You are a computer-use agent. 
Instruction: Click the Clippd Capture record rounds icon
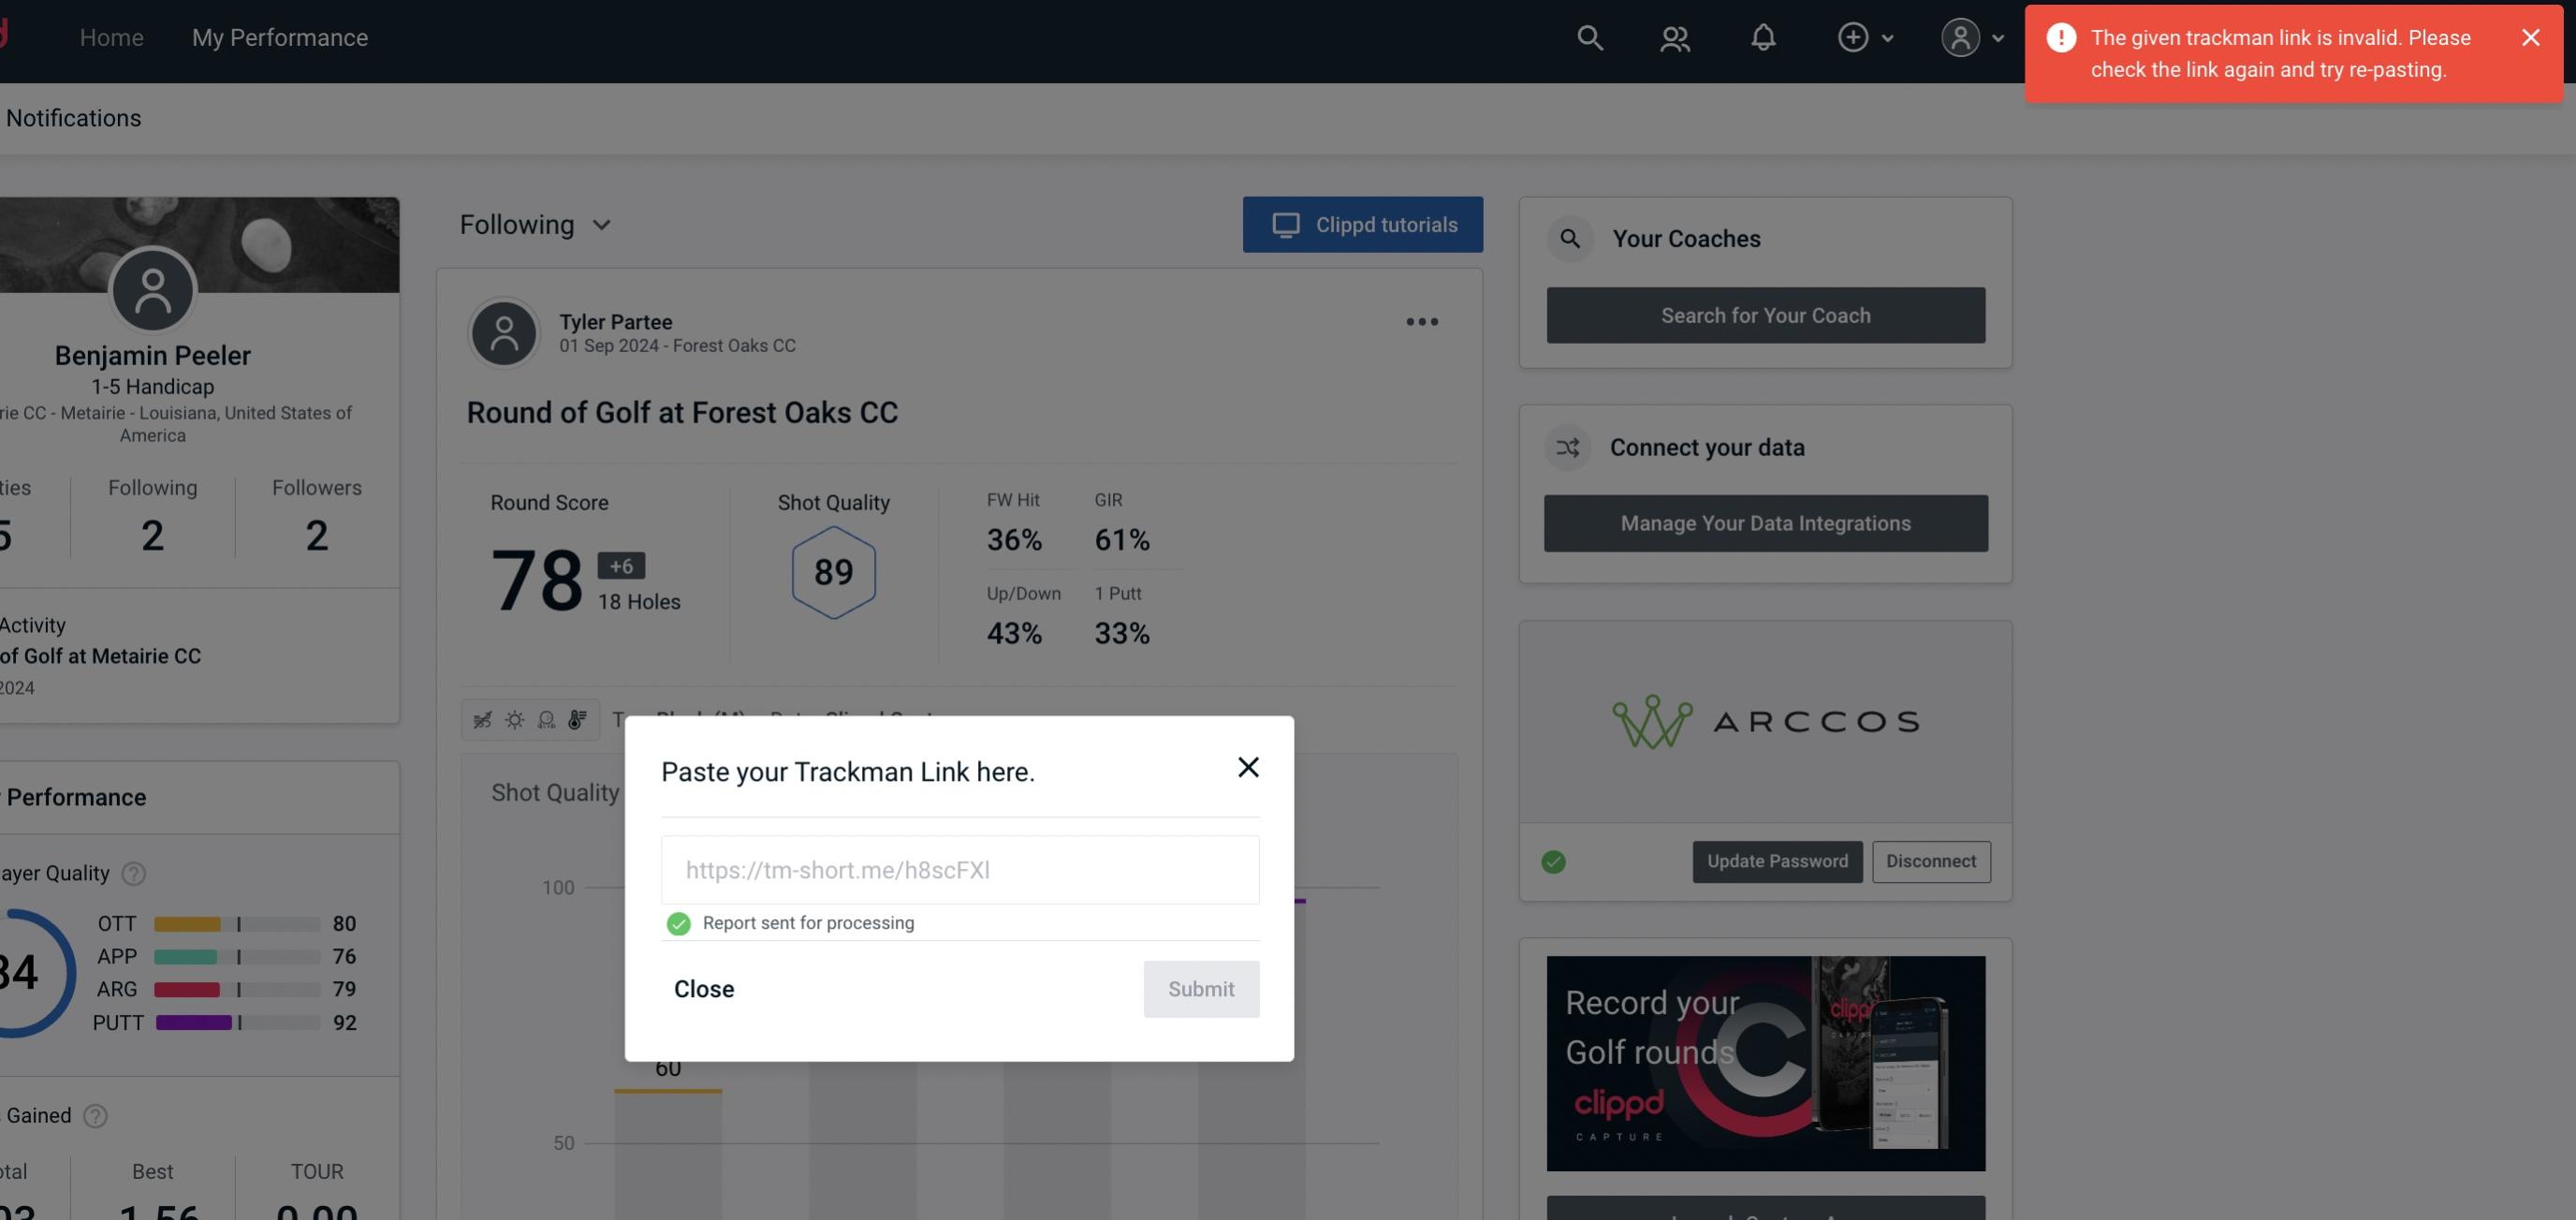point(1764,1062)
